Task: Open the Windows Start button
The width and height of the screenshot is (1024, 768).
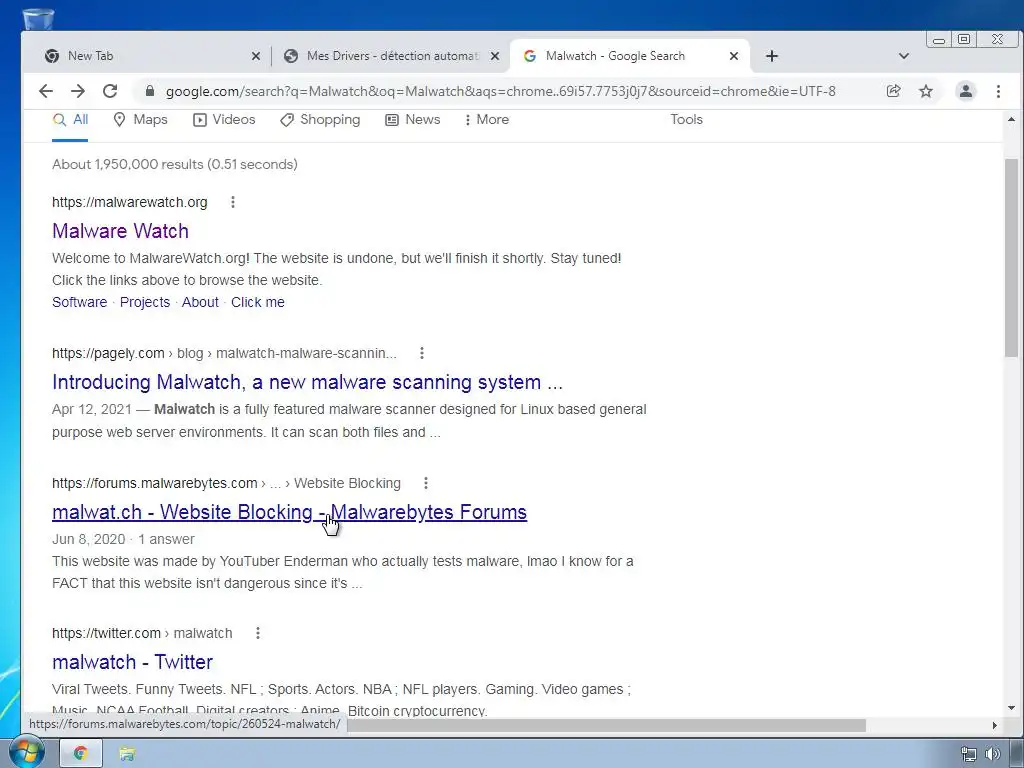Action: coord(26,752)
